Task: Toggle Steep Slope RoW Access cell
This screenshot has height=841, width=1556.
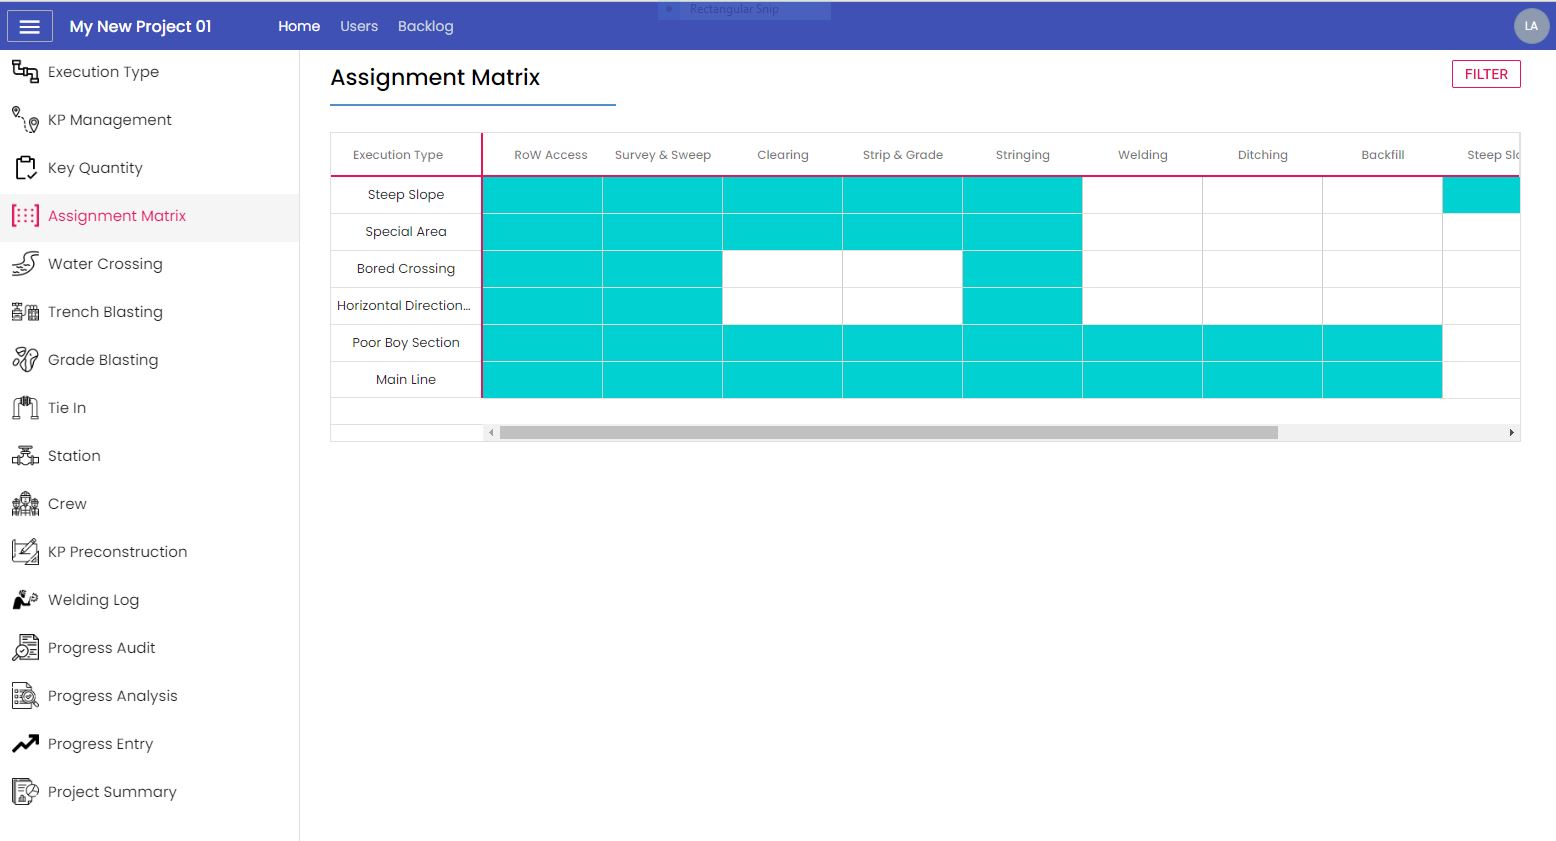Action: [542, 195]
